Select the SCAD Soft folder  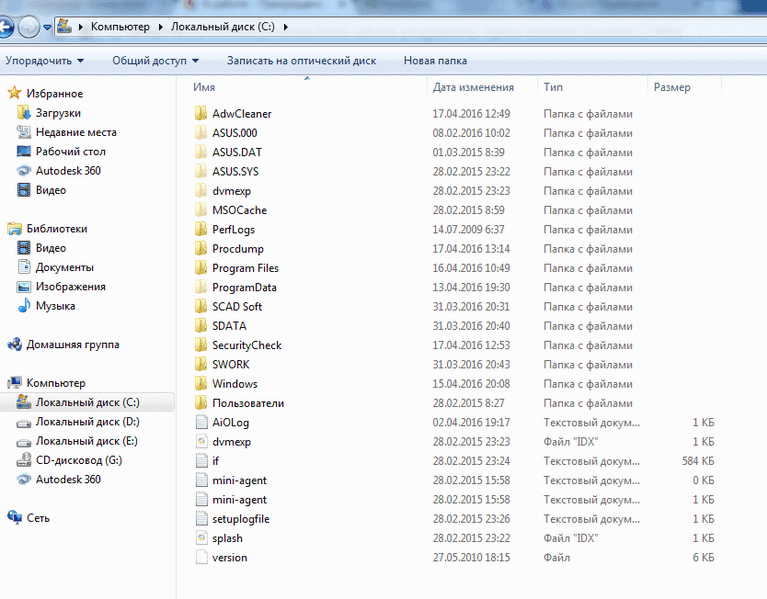tap(237, 307)
